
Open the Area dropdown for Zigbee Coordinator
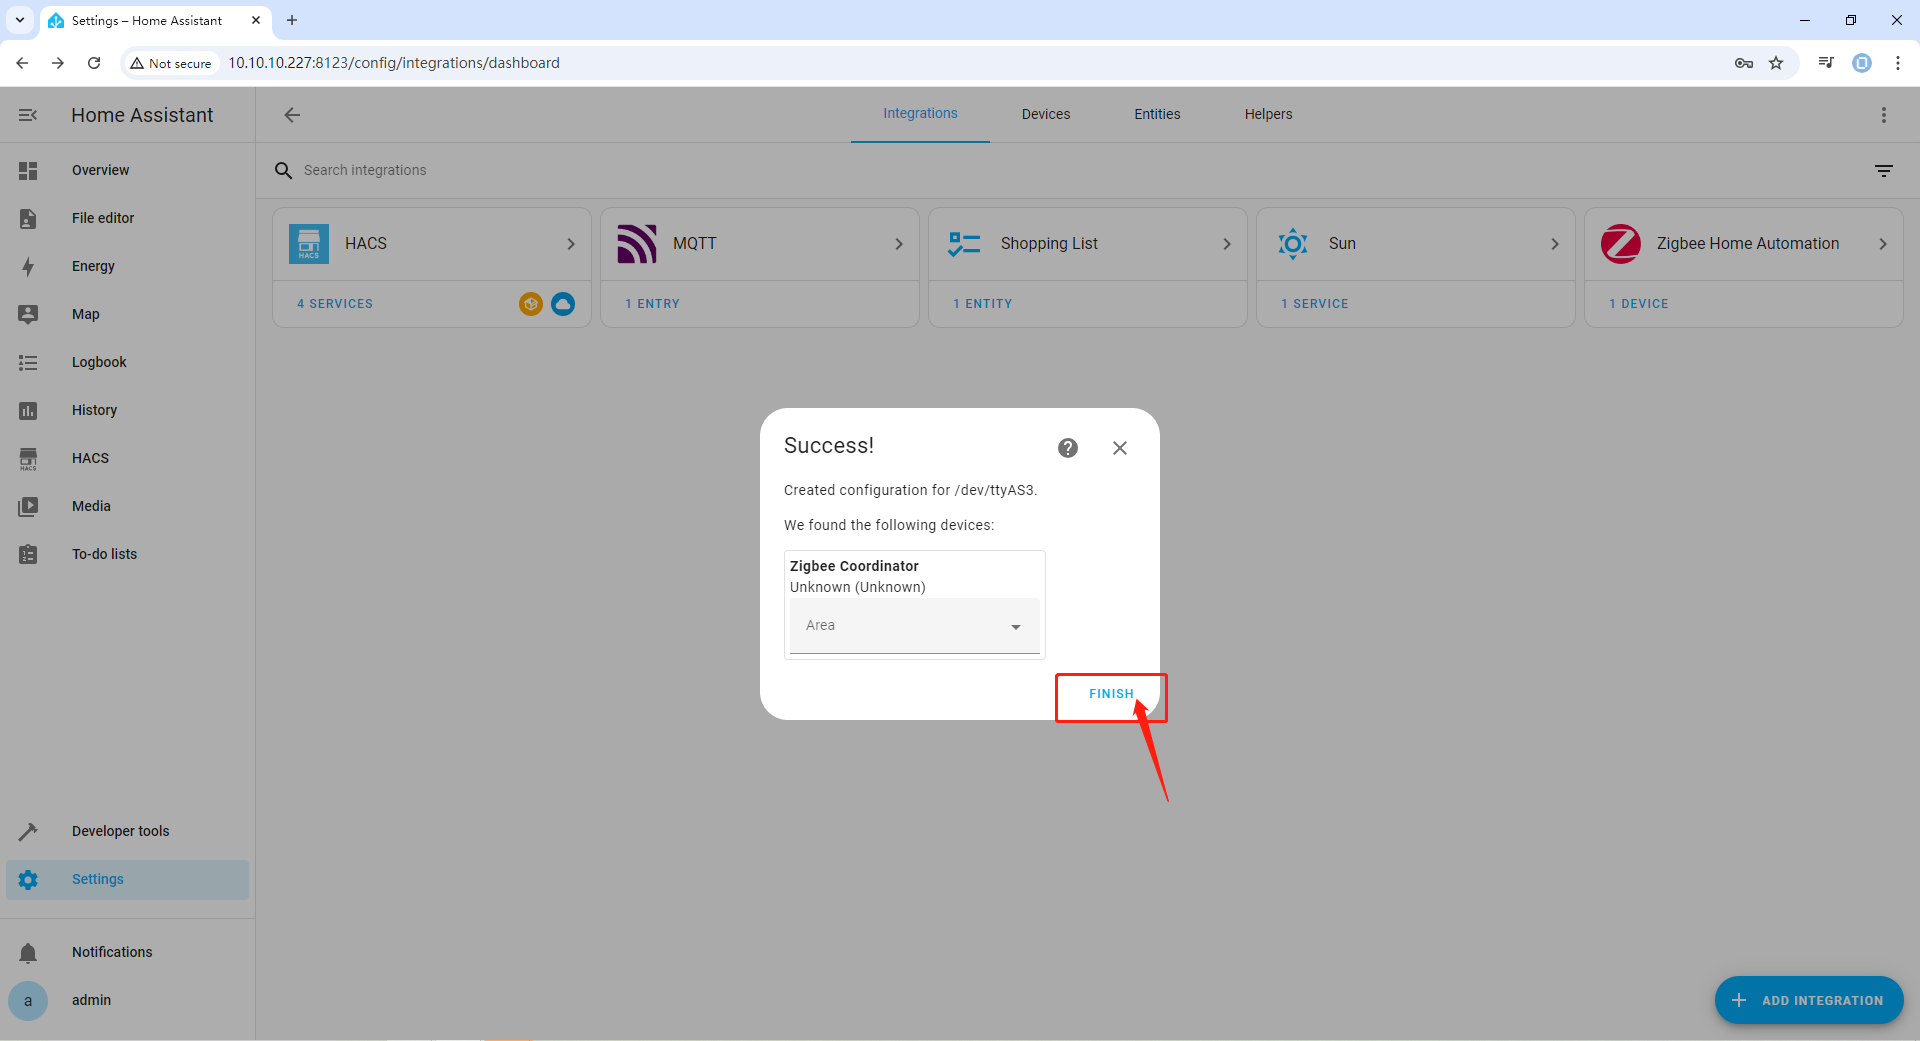[914, 626]
